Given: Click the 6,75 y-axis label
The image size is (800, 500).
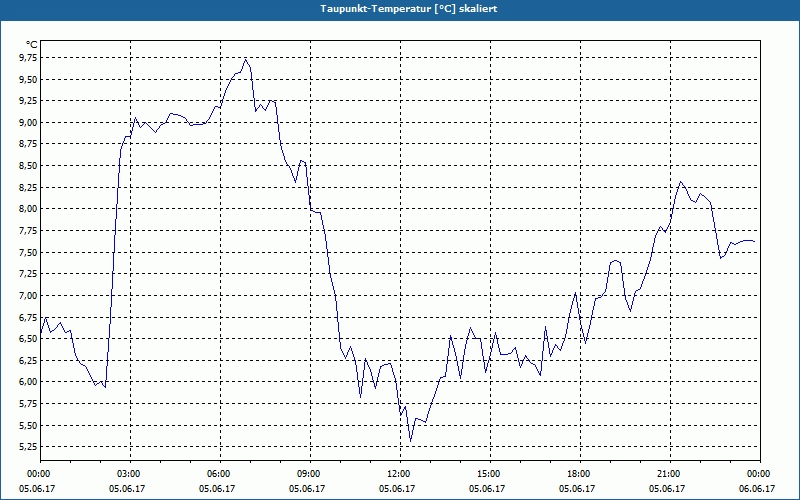Looking at the screenshot, I should tap(28, 317).
